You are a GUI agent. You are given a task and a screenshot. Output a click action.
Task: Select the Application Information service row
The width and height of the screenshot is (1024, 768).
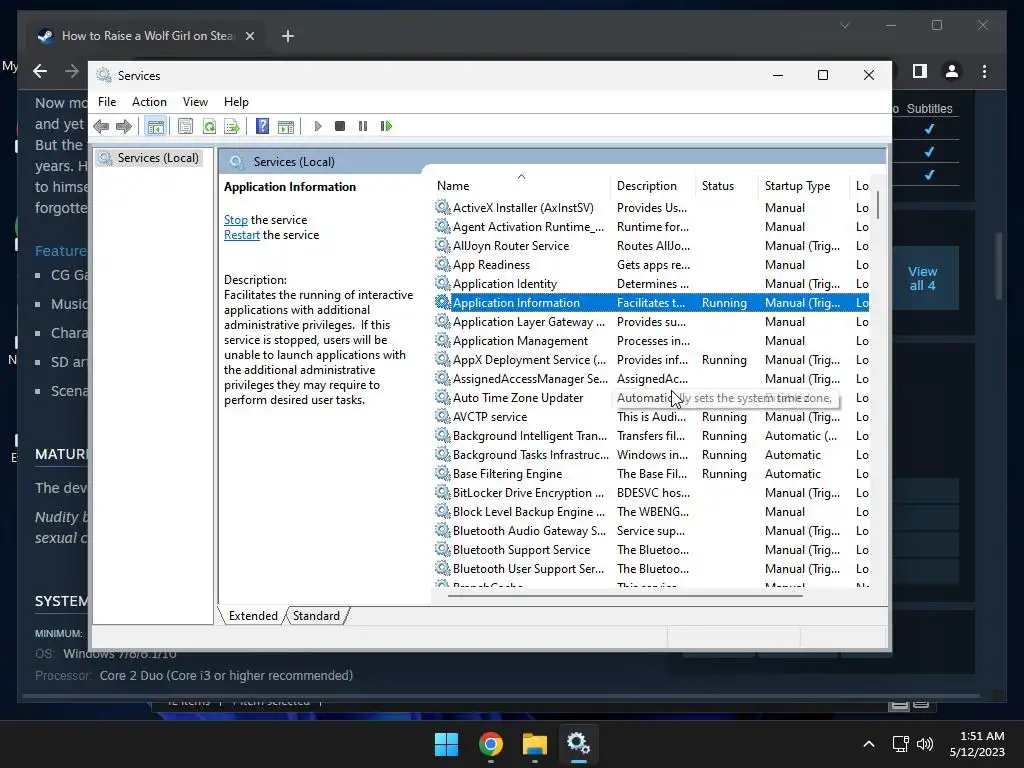point(651,302)
